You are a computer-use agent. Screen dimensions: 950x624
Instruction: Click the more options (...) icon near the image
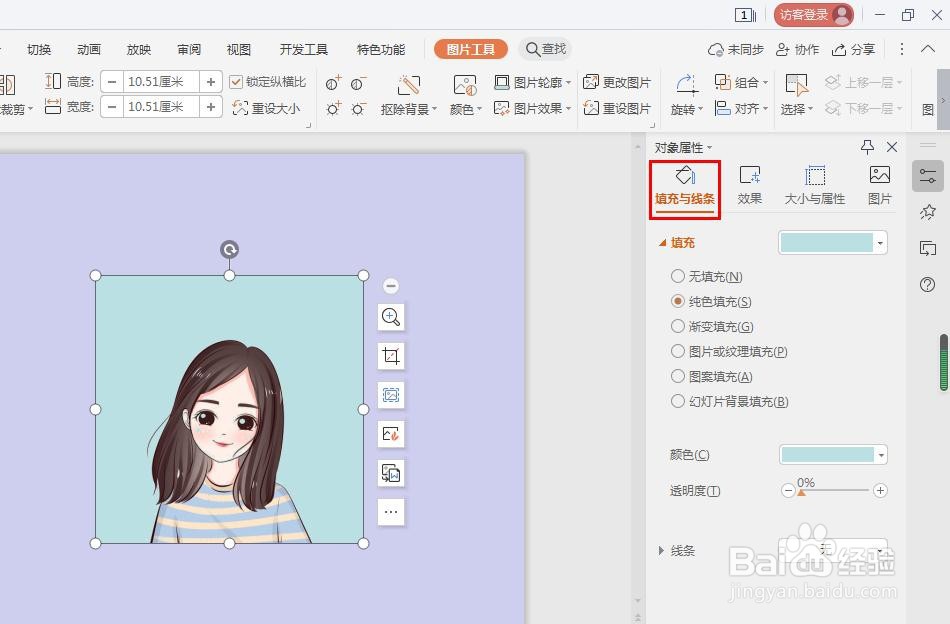click(x=391, y=512)
